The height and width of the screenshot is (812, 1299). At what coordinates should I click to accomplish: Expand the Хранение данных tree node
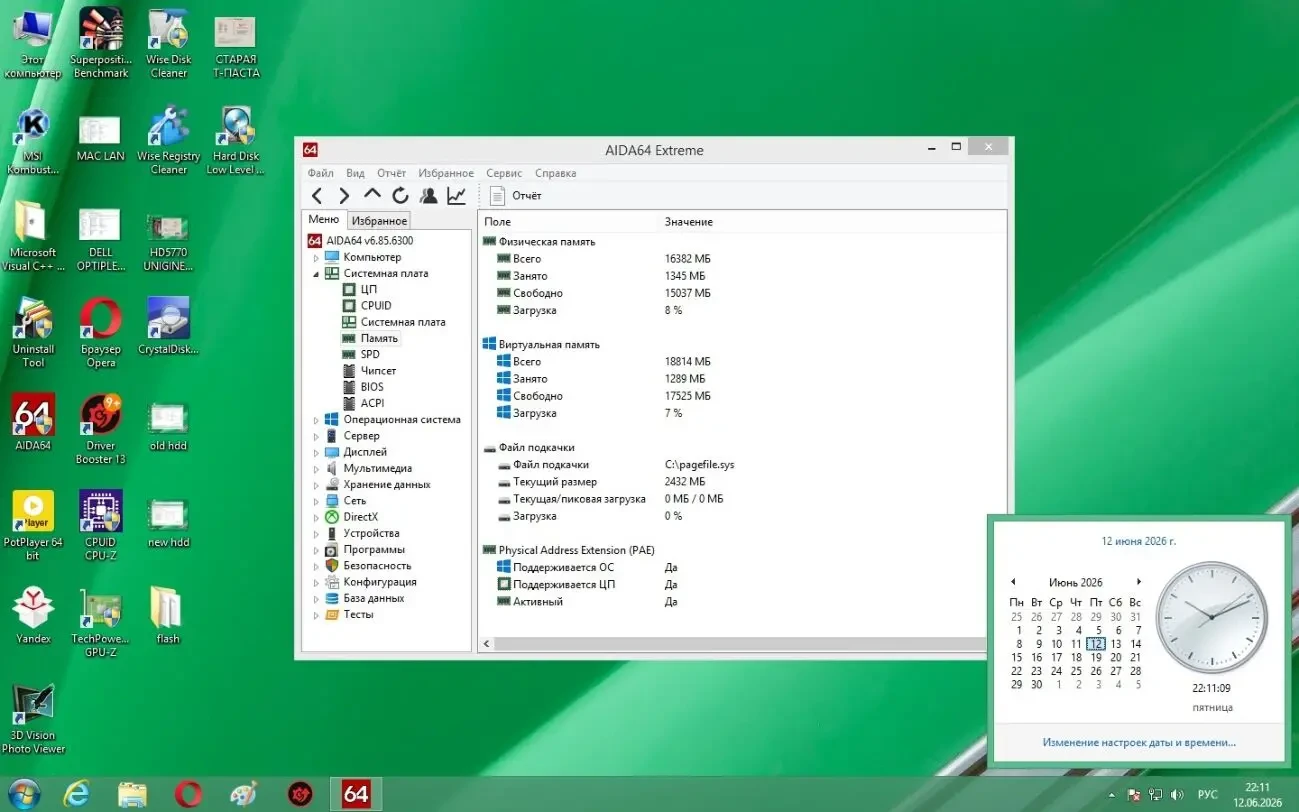(317, 485)
